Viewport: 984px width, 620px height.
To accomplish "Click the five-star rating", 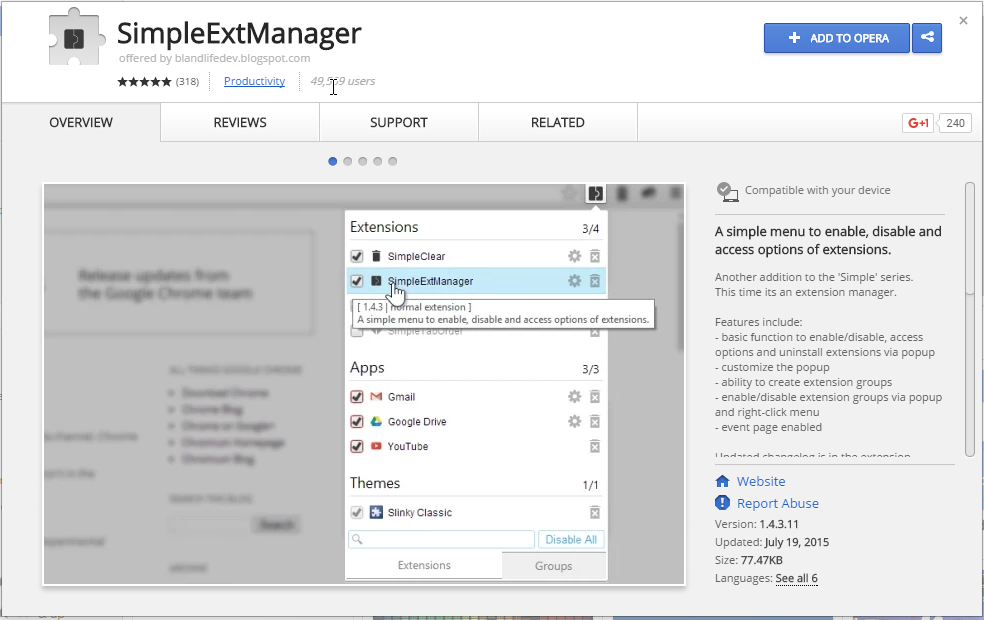I will 144,82.
